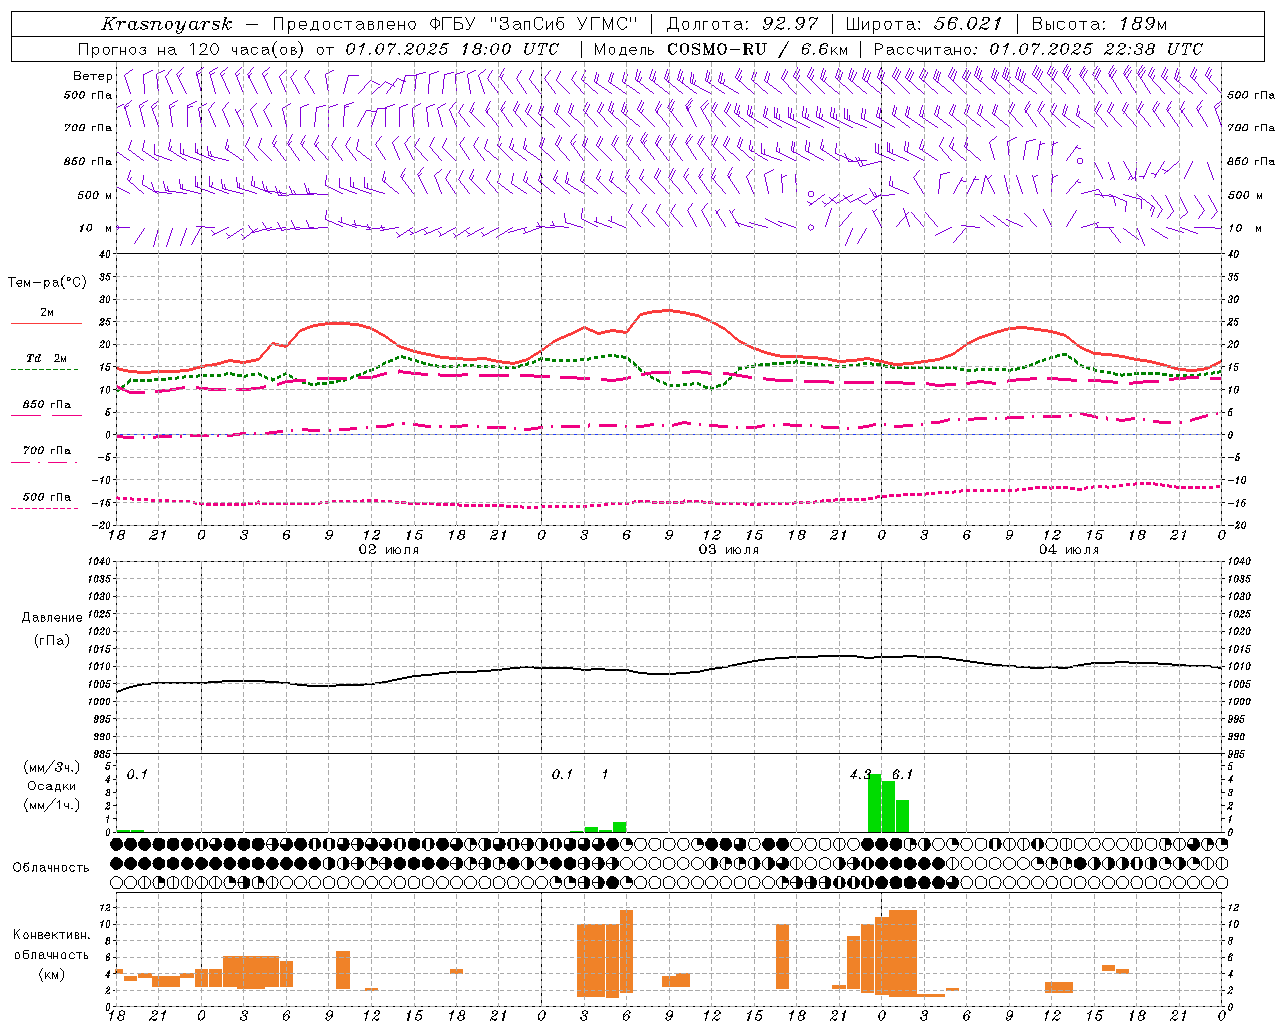Click the Широта: 56.021 value
The image size is (1280, 1024).
point(923,24)
